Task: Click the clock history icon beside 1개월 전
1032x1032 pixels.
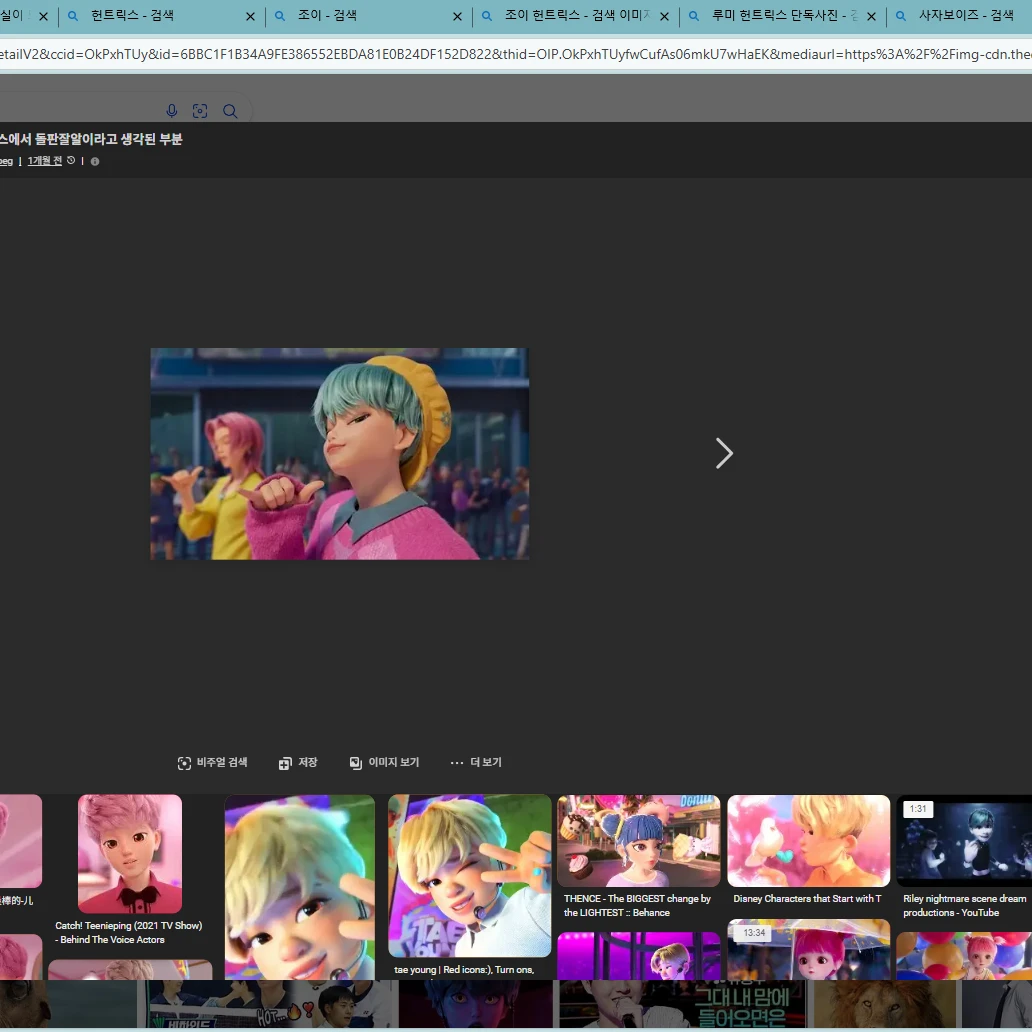Action: [71, 160]
